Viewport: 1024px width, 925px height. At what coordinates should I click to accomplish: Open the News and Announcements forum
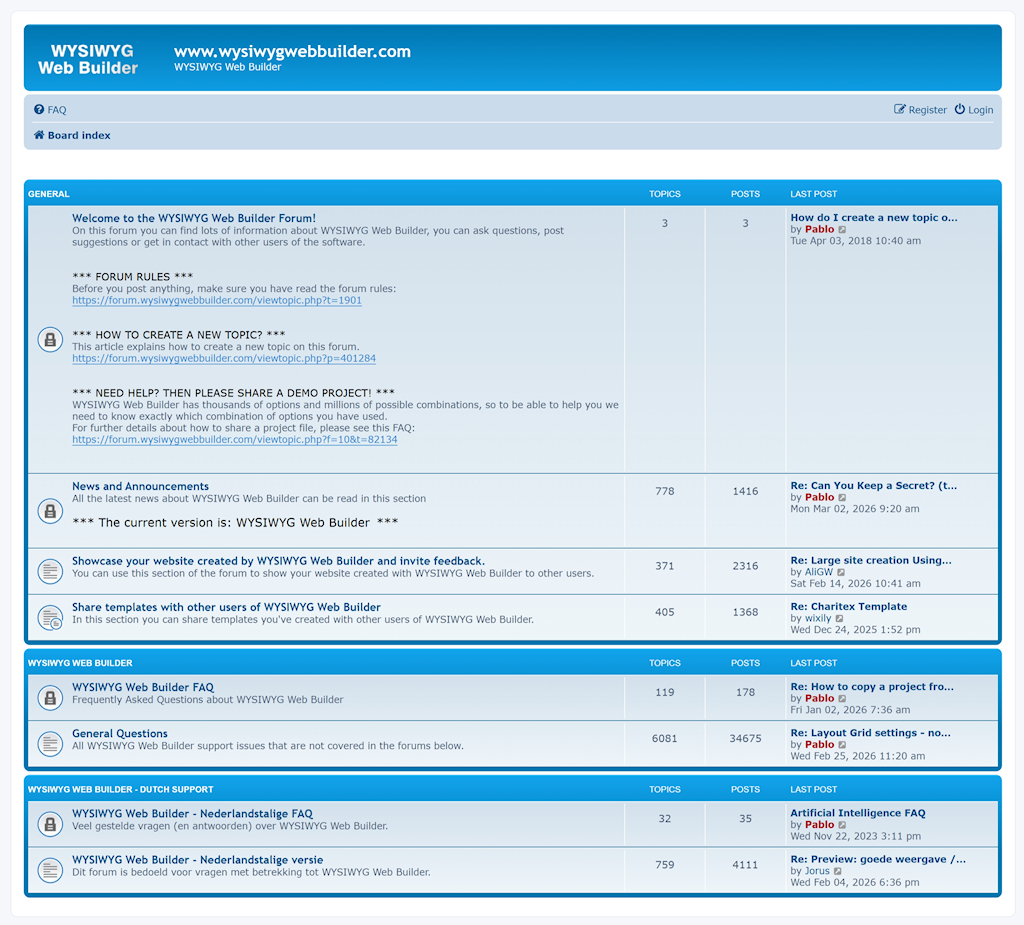click(x=140, y=486)
